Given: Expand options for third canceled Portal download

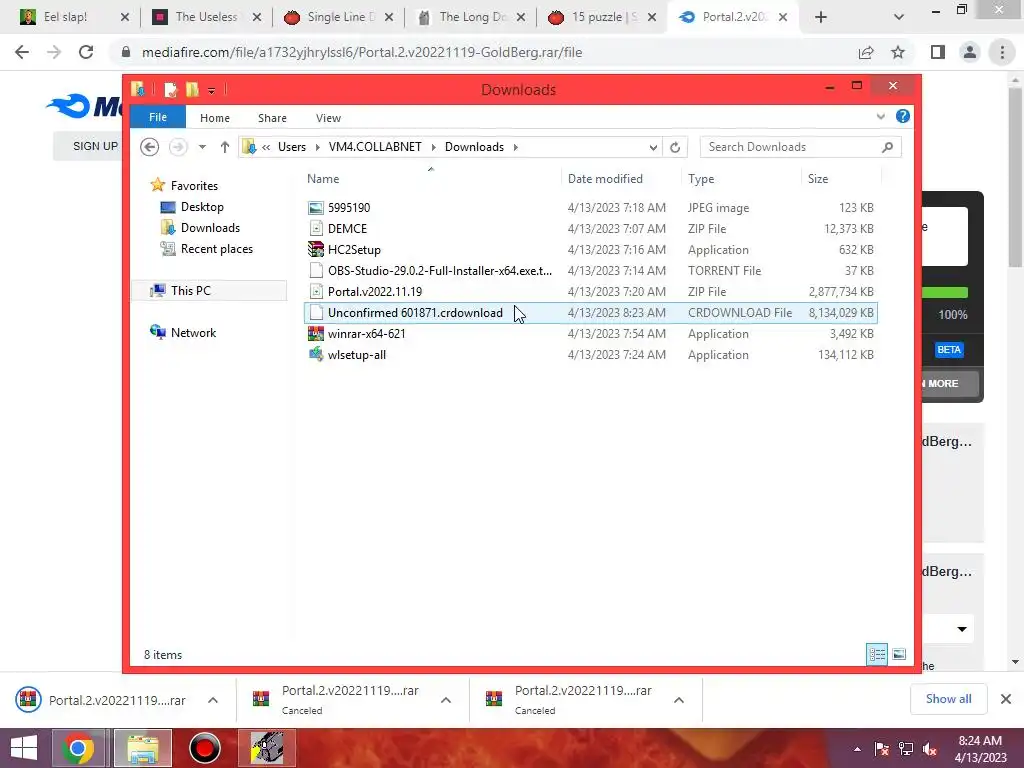Looking at the screenshot, I should click(679, 700).
